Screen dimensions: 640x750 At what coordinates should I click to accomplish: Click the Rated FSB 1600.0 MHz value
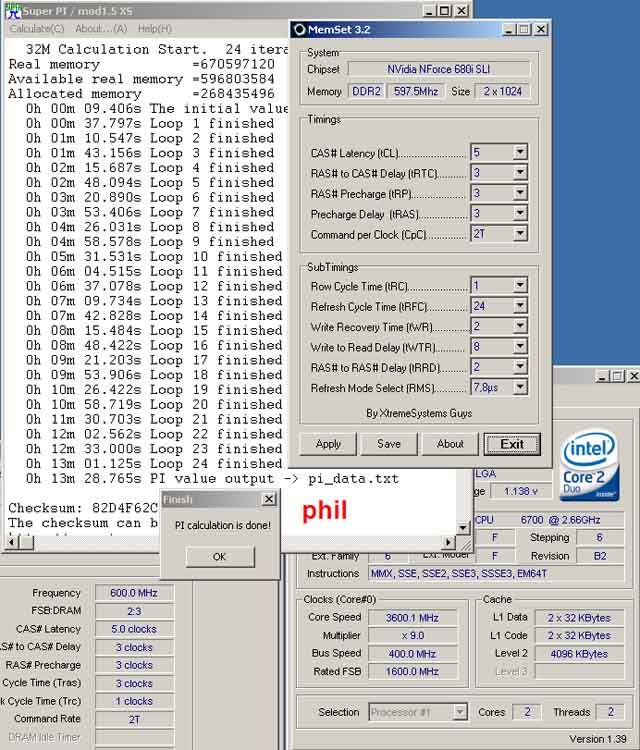[x=412, y=672]
